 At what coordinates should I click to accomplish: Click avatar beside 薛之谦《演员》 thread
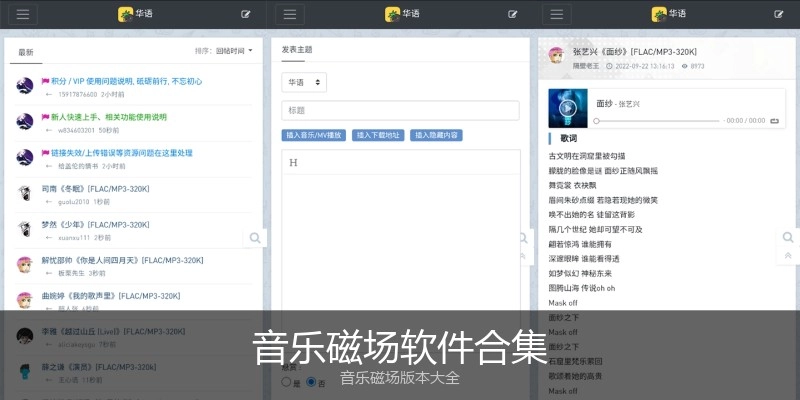(x=24, y=371)
